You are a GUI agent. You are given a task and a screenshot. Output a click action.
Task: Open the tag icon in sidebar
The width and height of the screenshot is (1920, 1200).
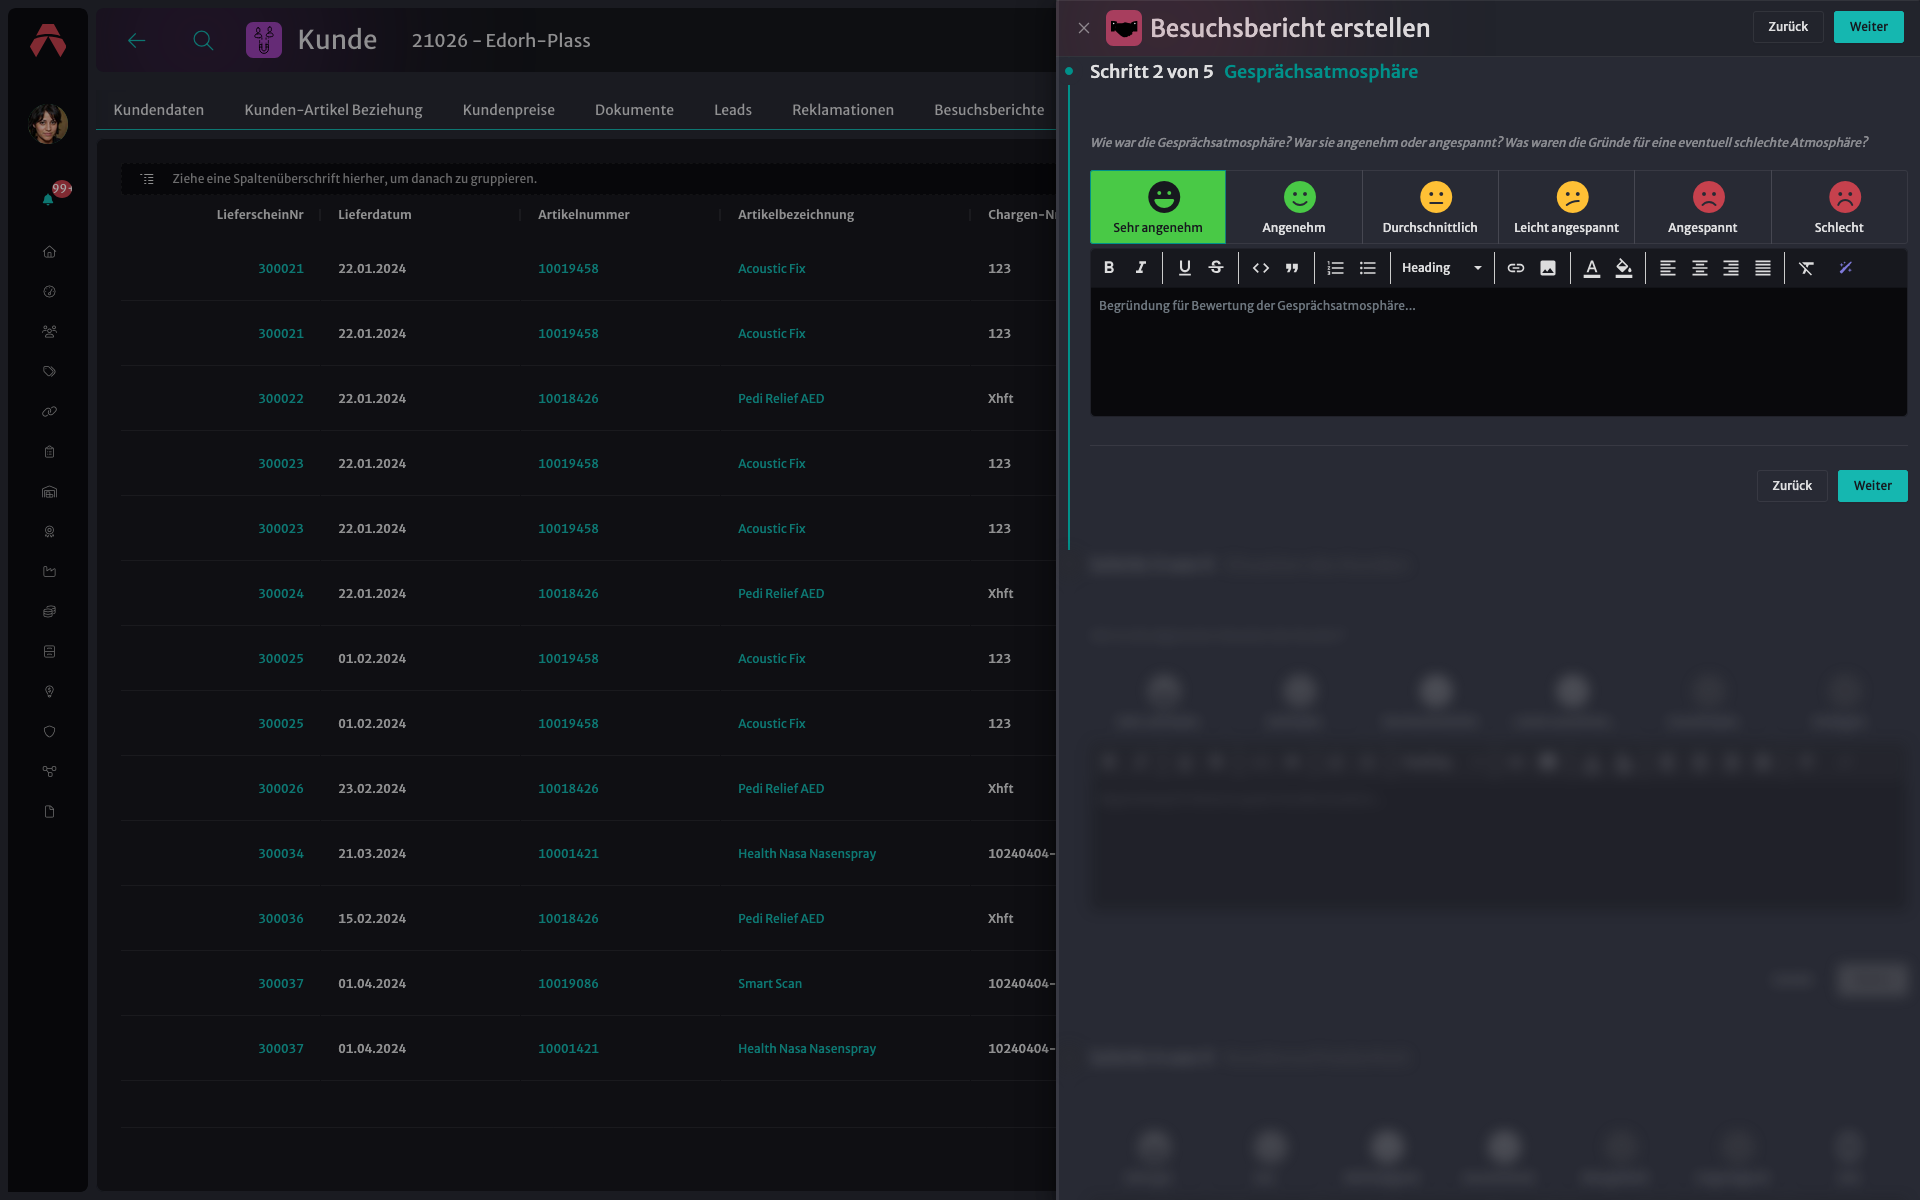coord(49,371)
